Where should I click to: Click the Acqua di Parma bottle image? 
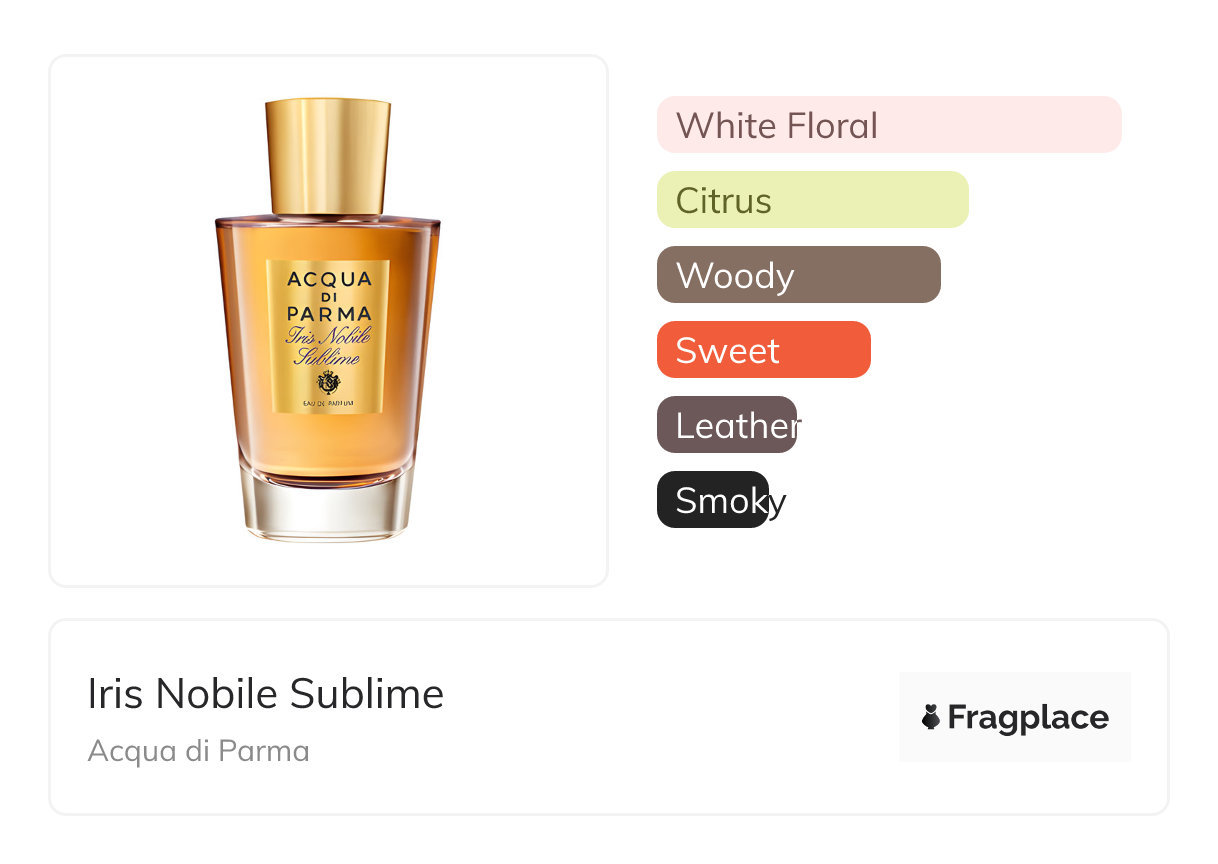[328, 320]
